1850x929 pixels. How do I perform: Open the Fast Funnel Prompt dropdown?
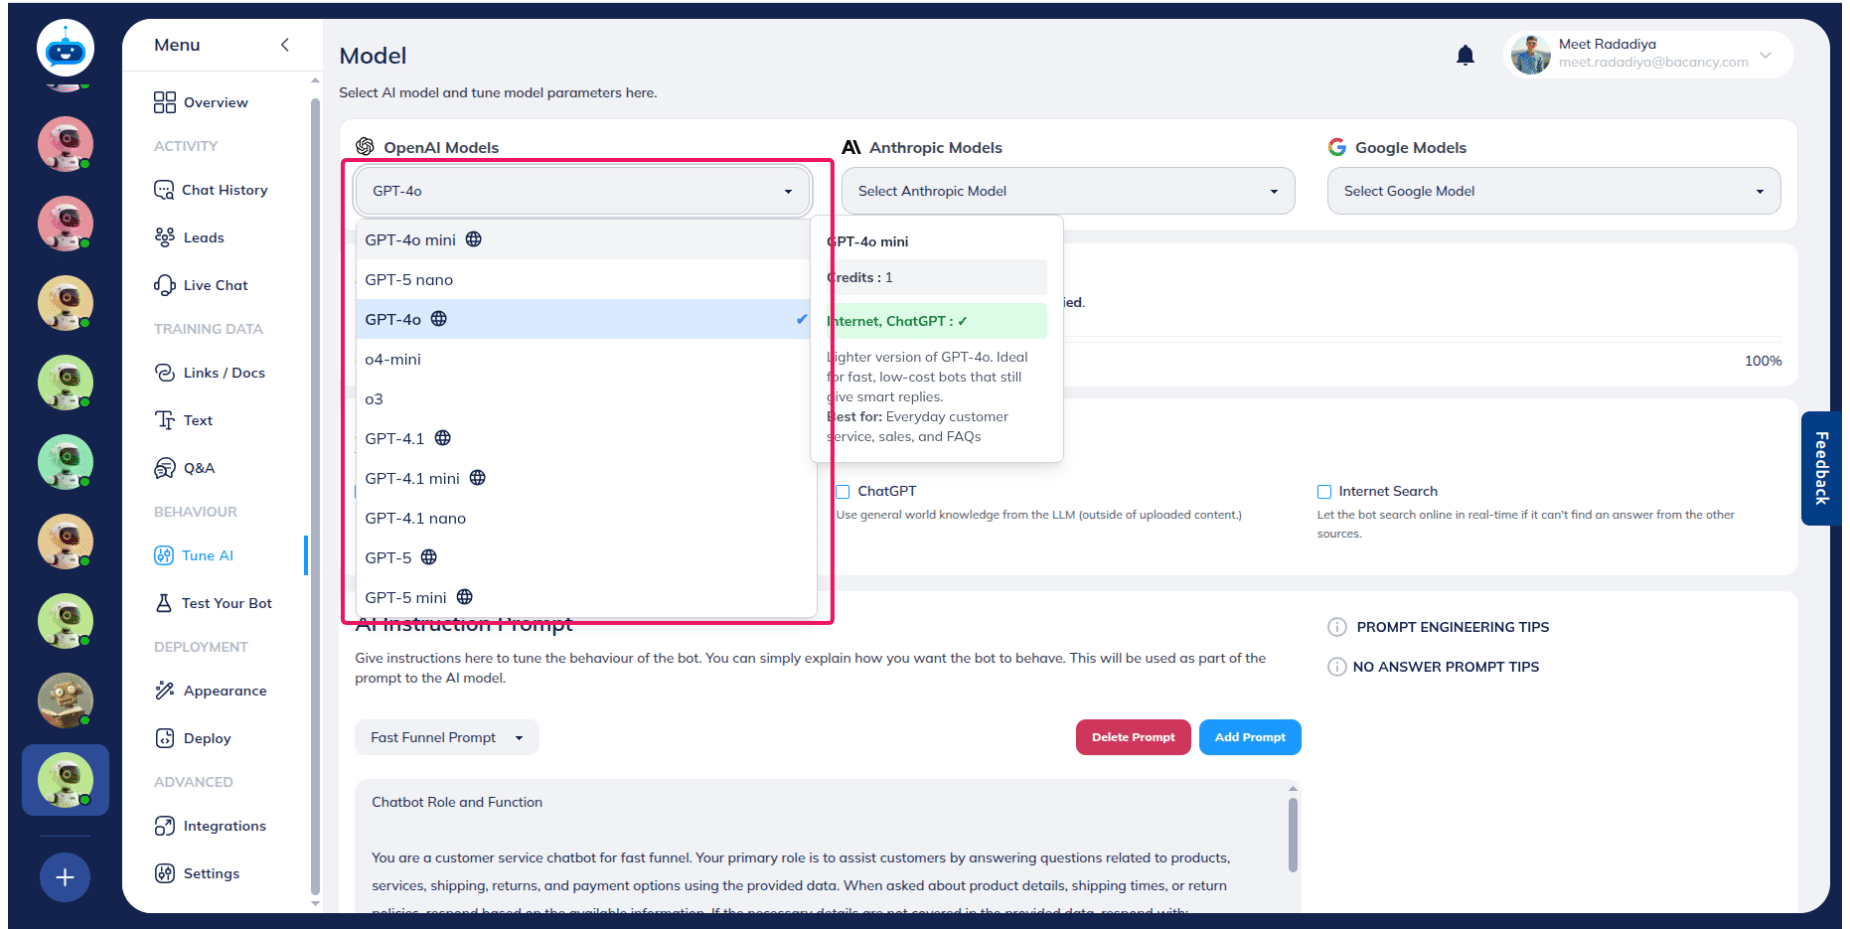447,737
